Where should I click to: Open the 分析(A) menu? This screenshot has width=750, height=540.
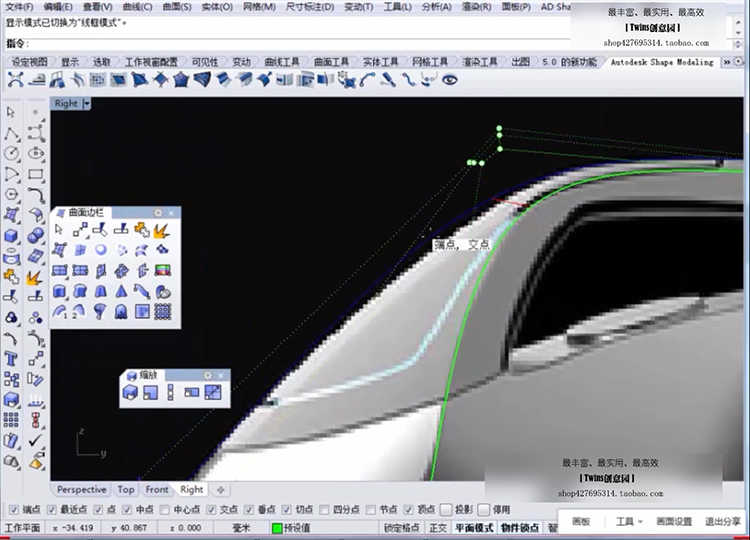pyautogui.click(x=437, y=7)
